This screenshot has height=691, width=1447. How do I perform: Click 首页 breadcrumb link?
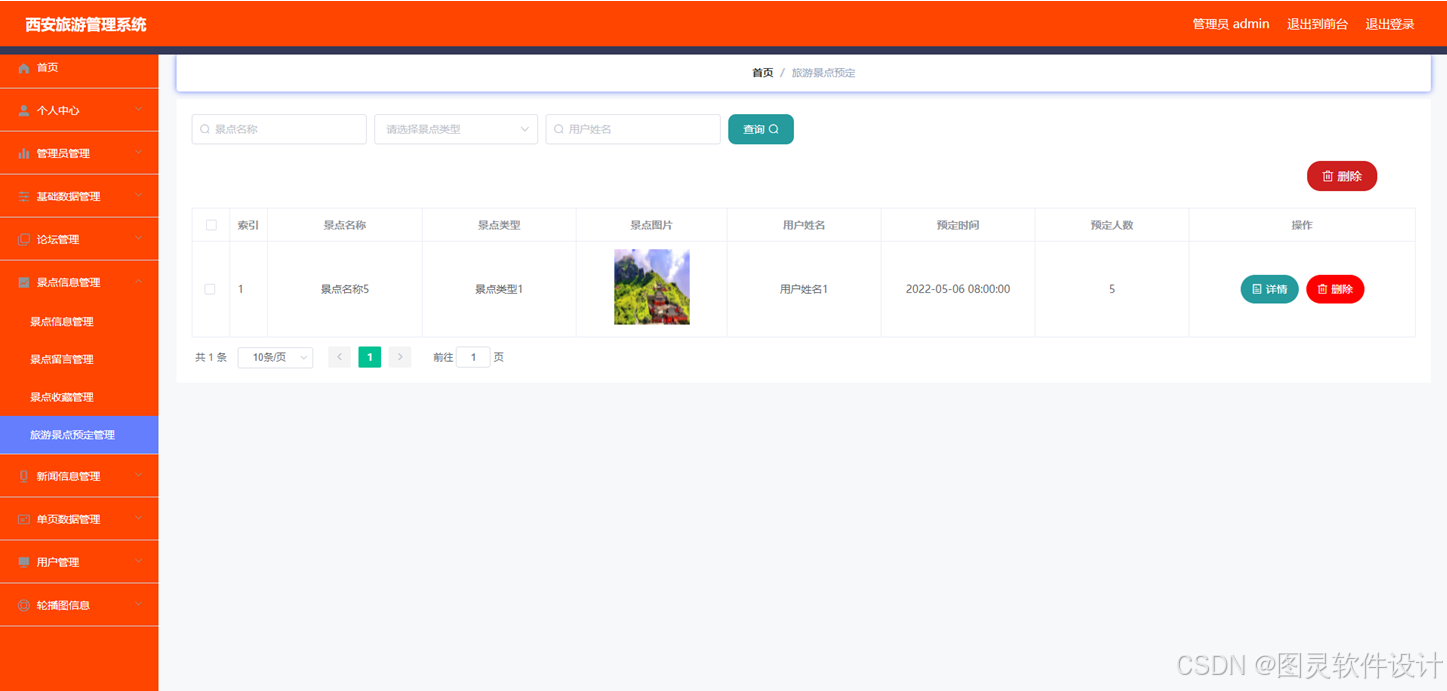point(762,73)
